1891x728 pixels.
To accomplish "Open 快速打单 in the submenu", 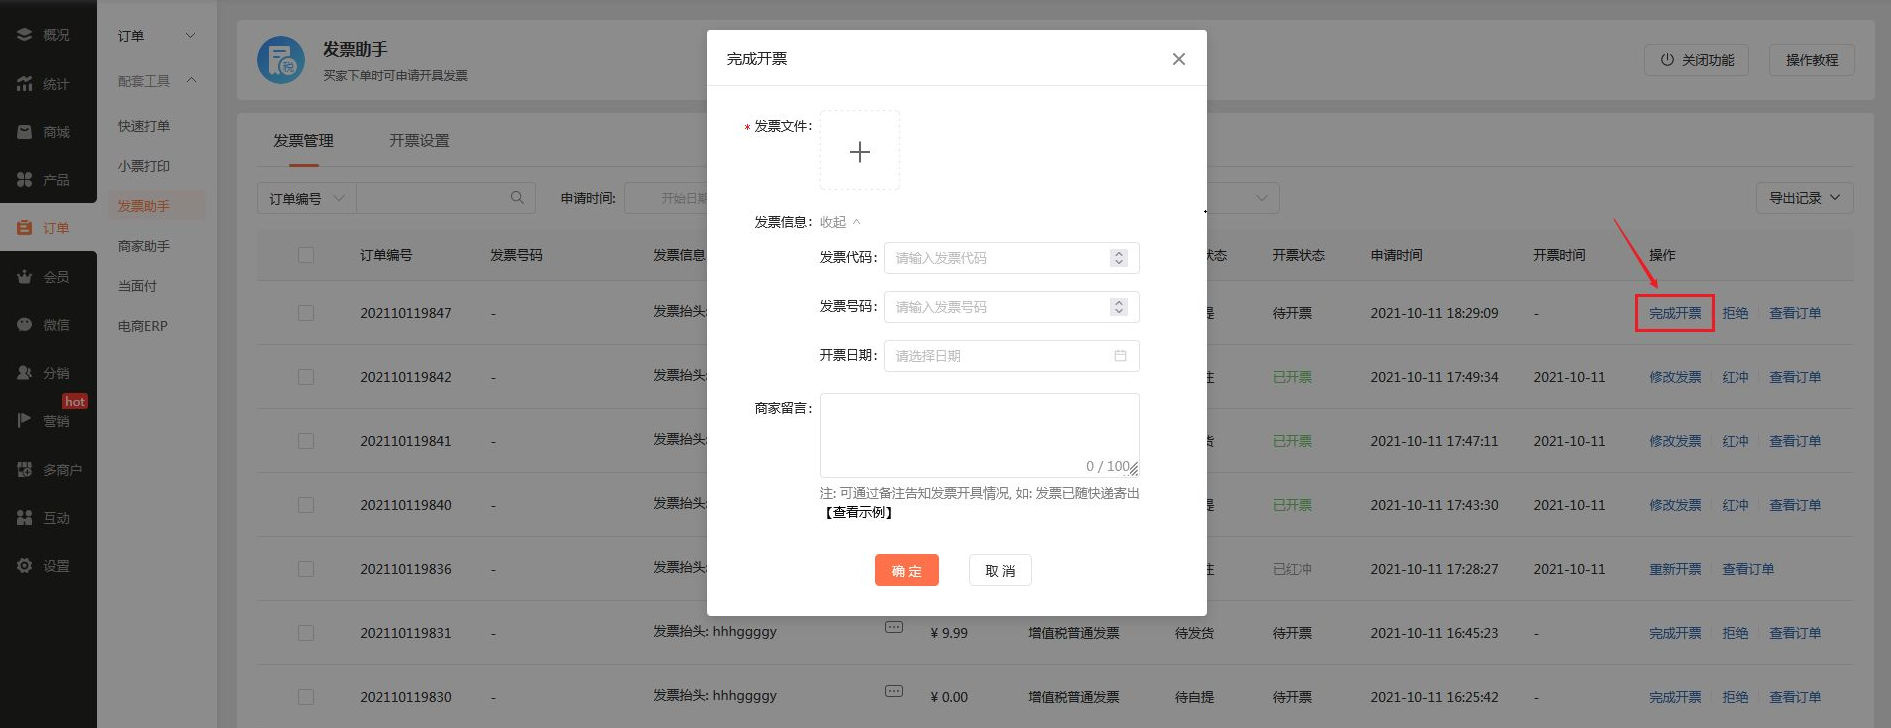I will (144, 126).
